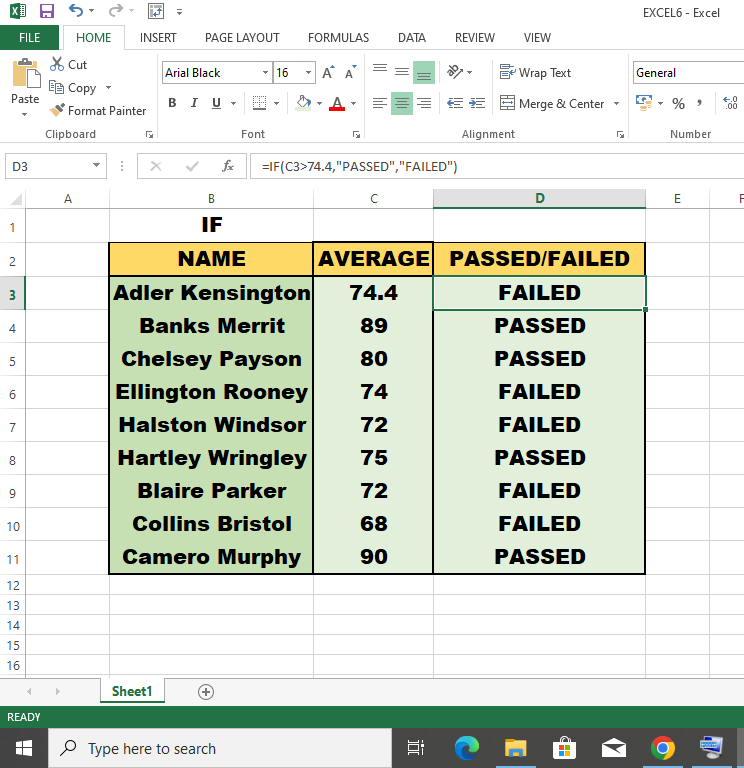744x768 pixels.
Task: Expand the Merge & Center dropdown arrow
Action: 616,103
